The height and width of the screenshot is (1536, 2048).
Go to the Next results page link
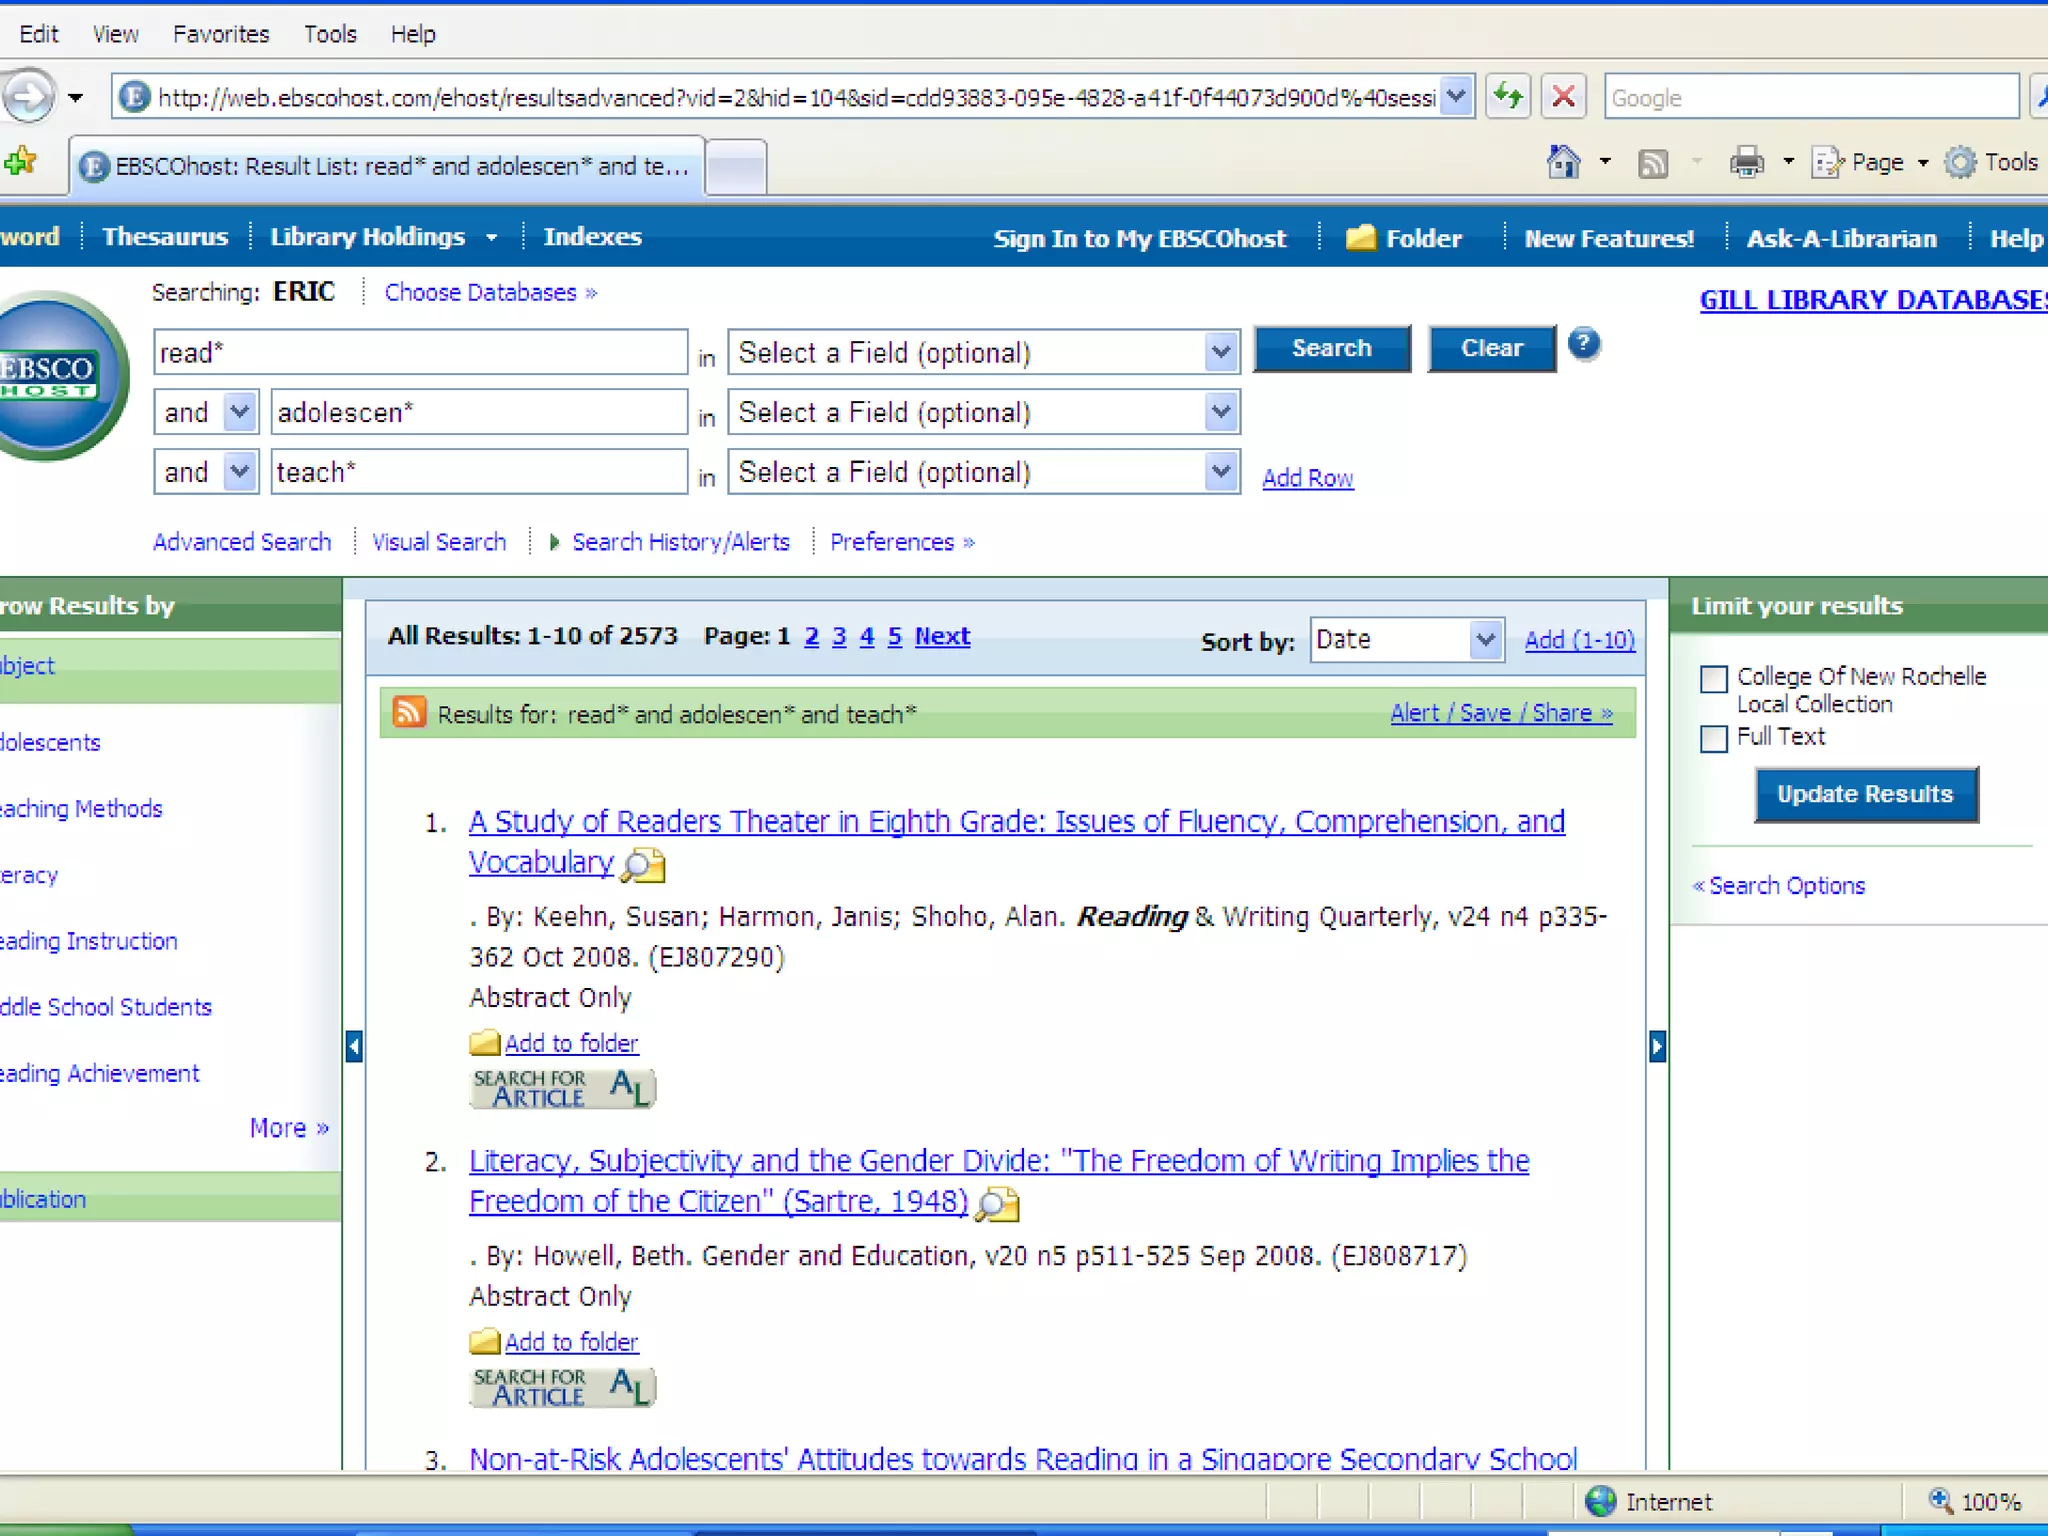click(941, 636)
